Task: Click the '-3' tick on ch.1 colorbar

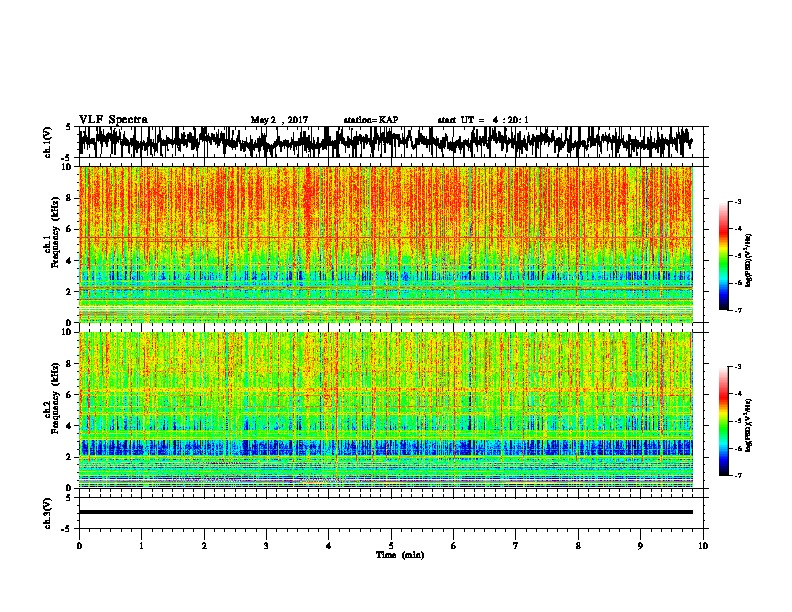Action: (x=737, y=202)
